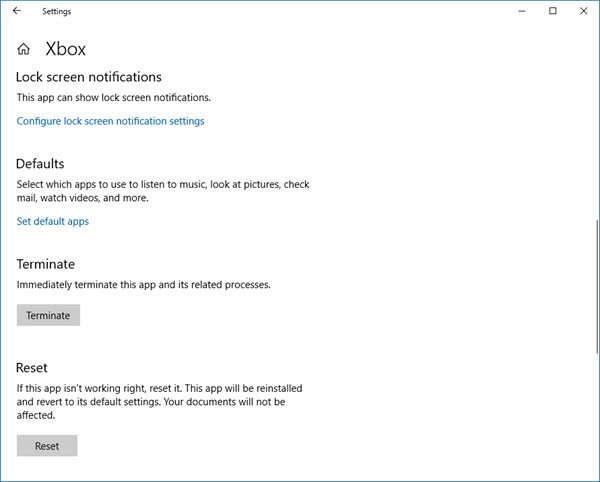Viewport: 600px width, 482px height.
Task: Click the Terminate button
Action: point(48,315)
